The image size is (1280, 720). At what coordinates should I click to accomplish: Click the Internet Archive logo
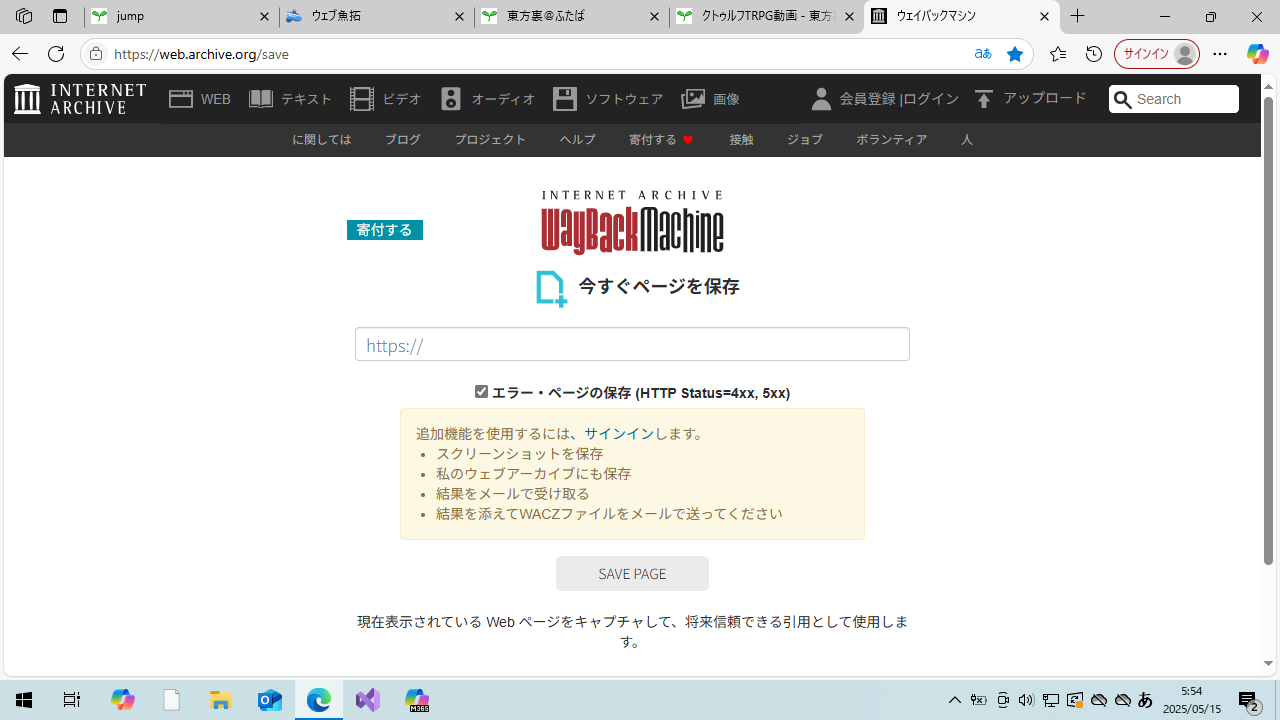tap(80, 99)
